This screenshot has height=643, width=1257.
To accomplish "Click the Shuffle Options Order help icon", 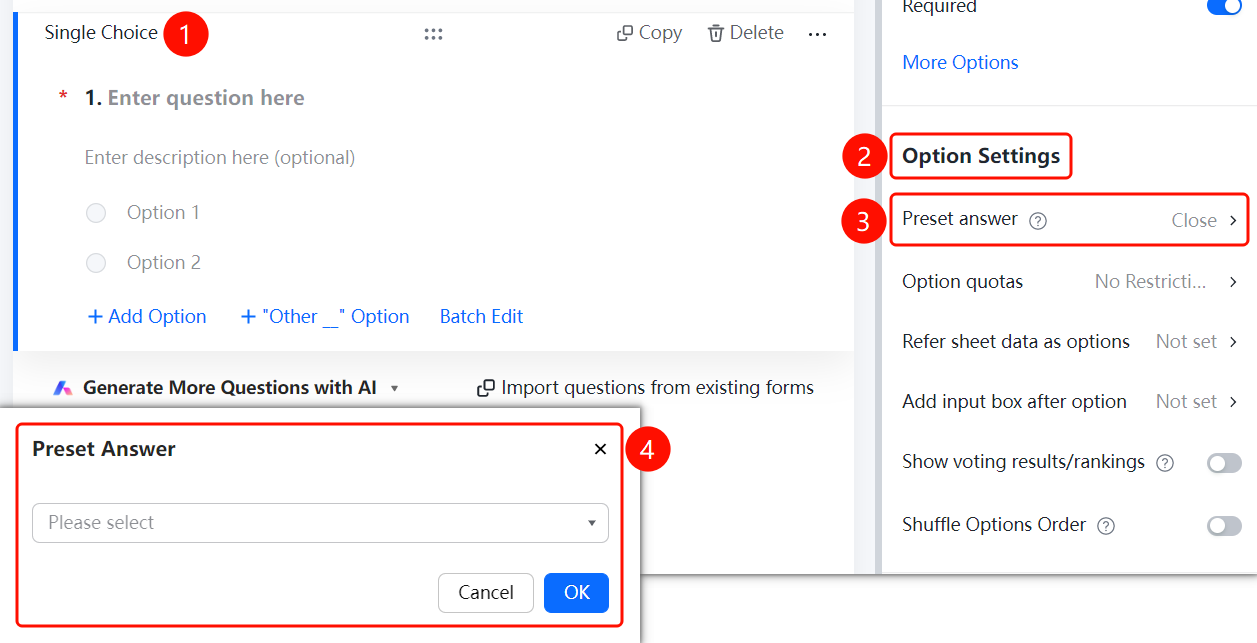I will tap(1105, 526).
